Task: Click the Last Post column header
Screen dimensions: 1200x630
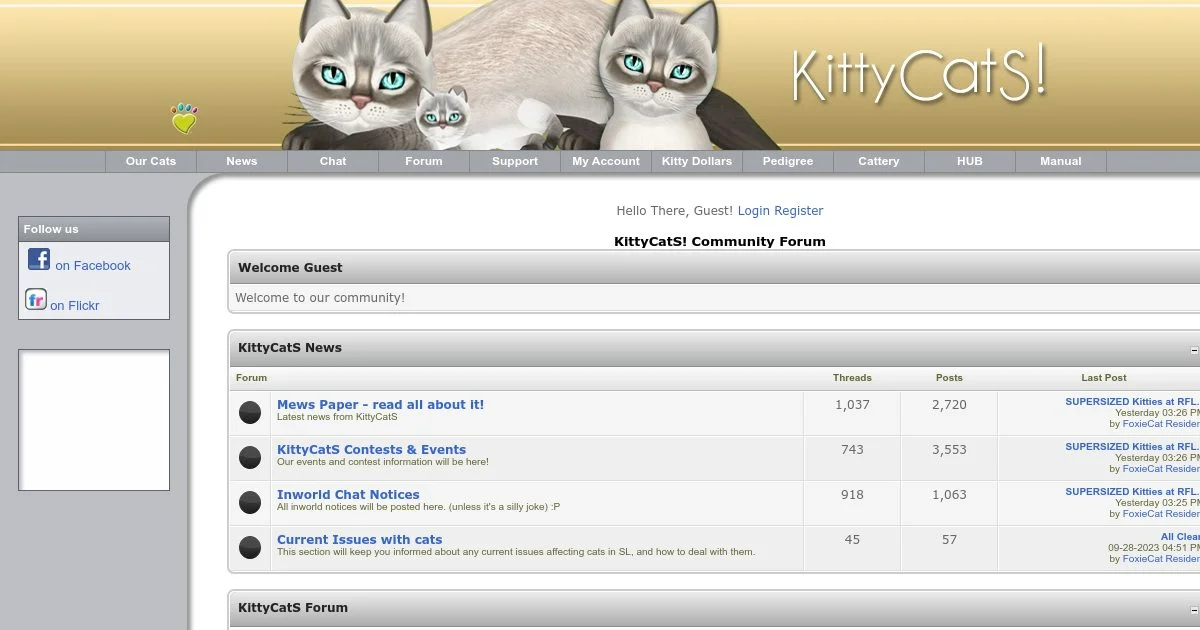Action: click(x=1104, y=378)
